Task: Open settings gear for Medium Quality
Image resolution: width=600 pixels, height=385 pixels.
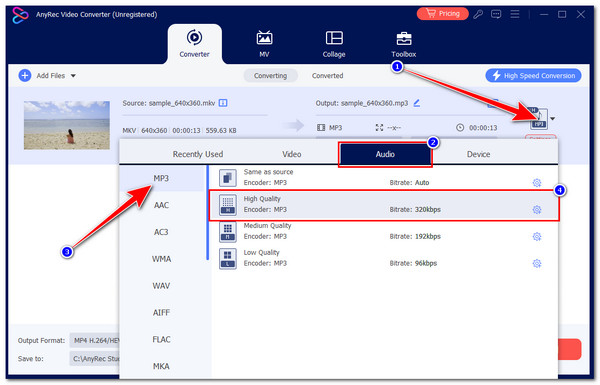Action: [x=537, y=237]
